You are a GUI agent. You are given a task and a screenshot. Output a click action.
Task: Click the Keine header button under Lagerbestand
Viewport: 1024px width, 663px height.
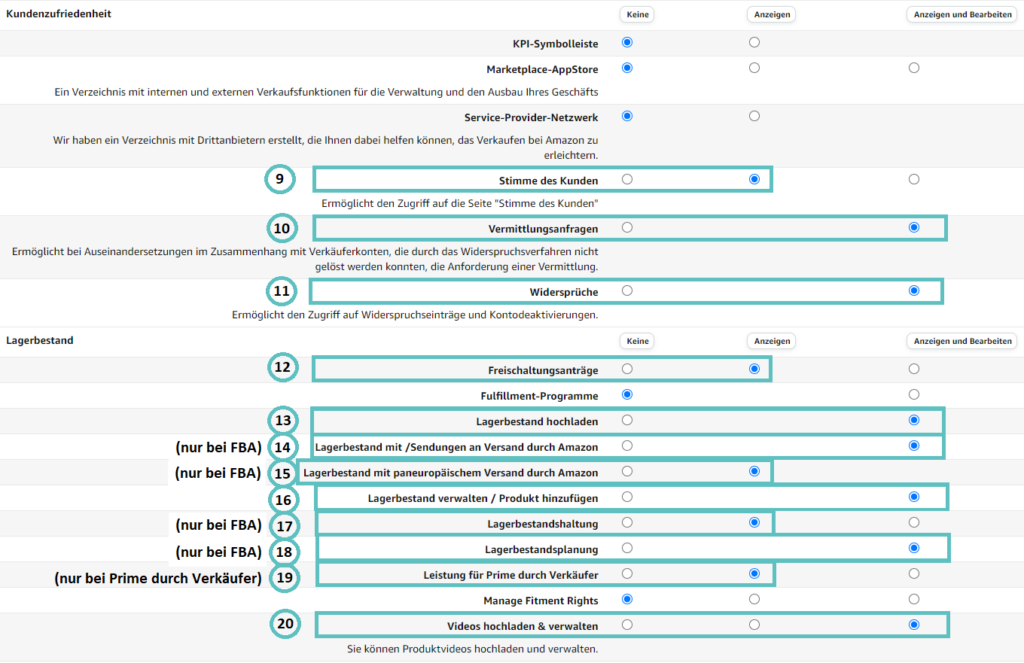(x=637, y=341)
